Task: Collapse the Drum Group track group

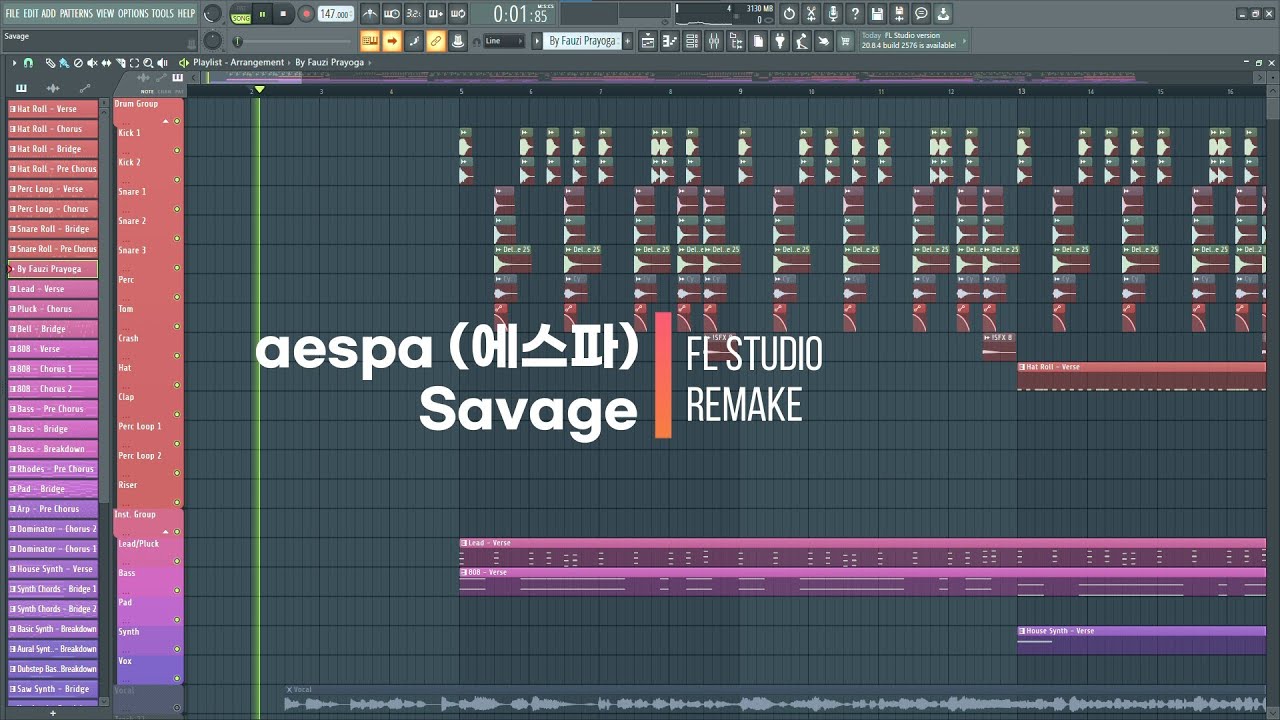Action: [166, 121]
